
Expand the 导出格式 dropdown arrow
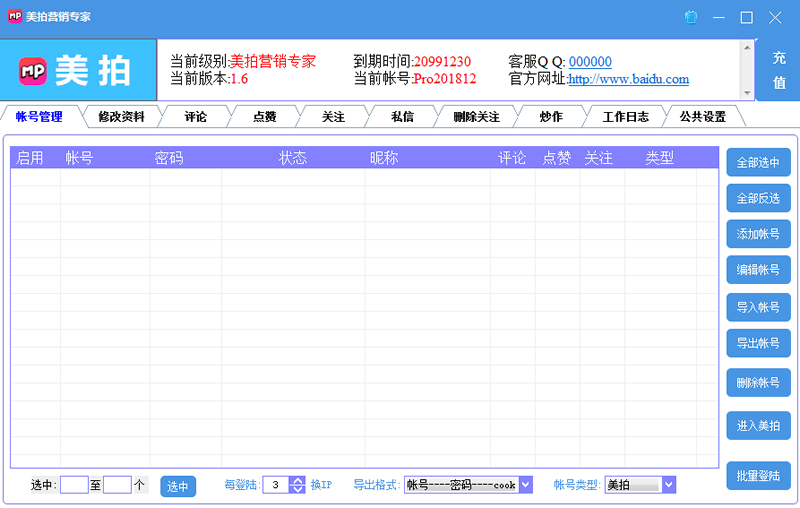pos(526,485)
